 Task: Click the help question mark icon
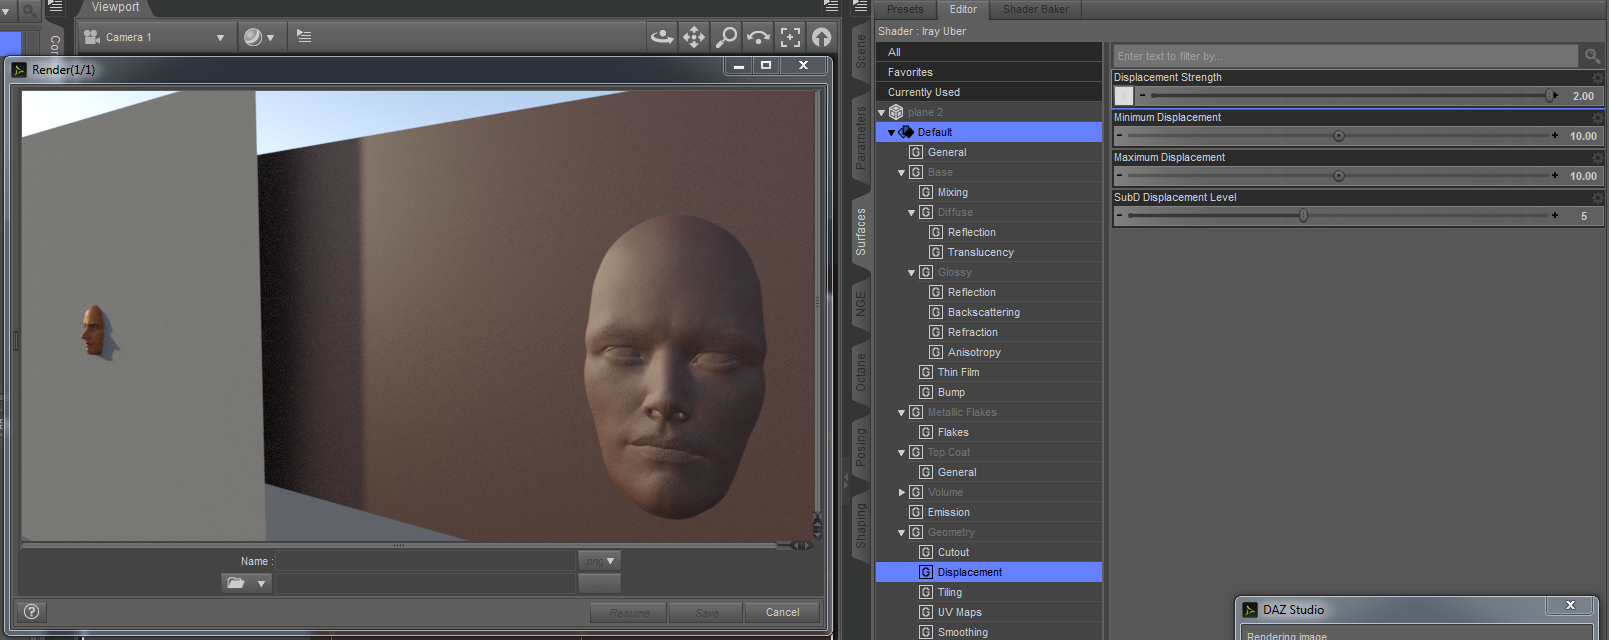coord(31,612)
